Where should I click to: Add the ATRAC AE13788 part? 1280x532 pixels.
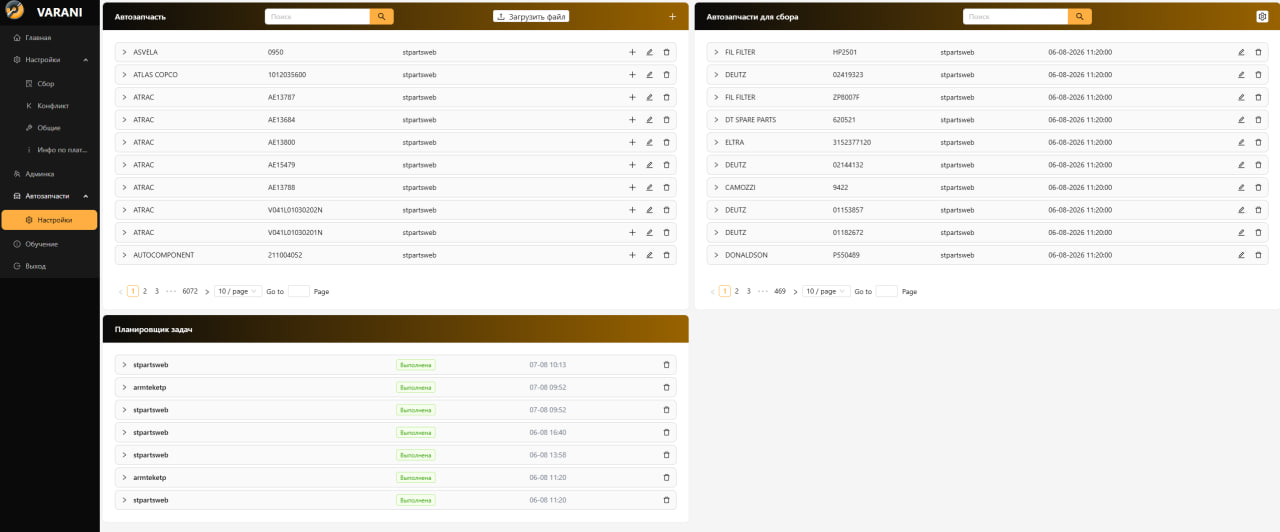pyautogui.click(x=632, y=187)
